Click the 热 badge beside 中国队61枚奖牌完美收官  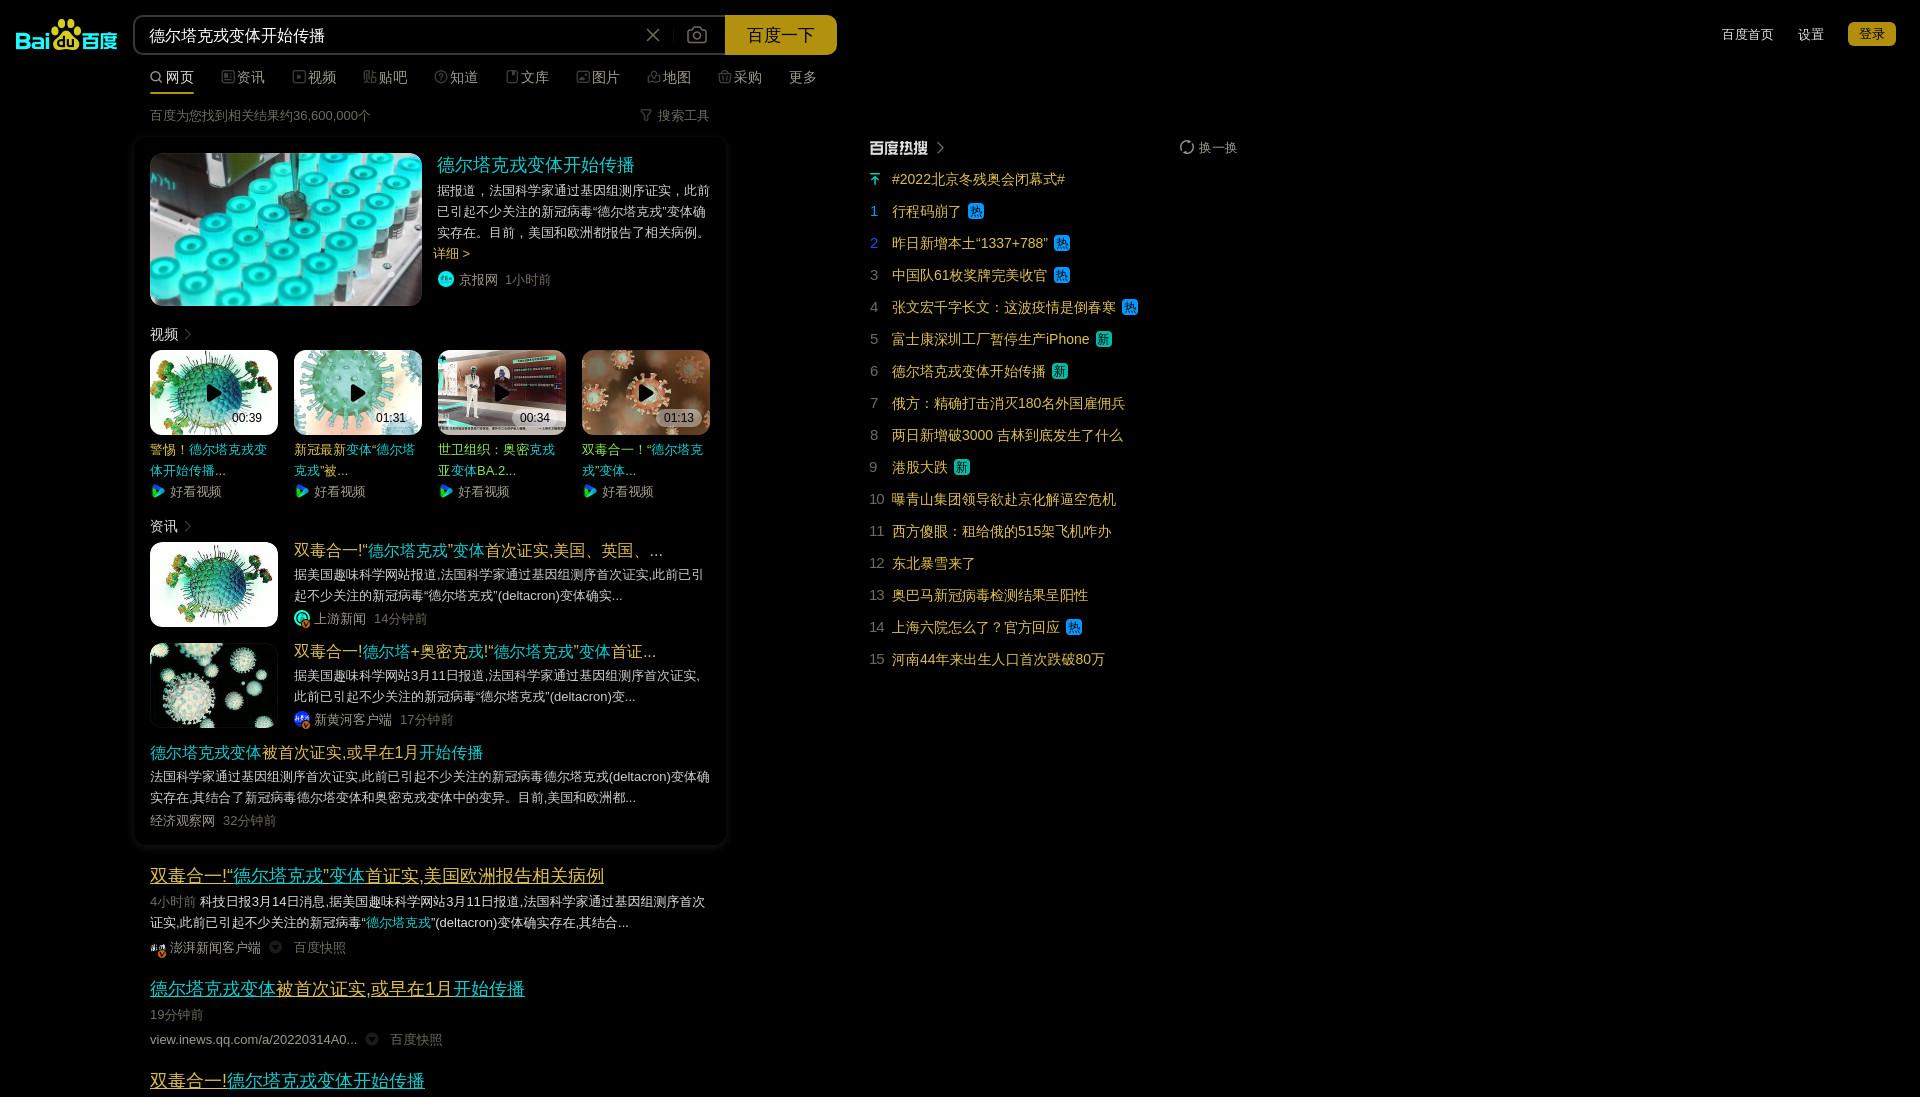click(1062, 275)
